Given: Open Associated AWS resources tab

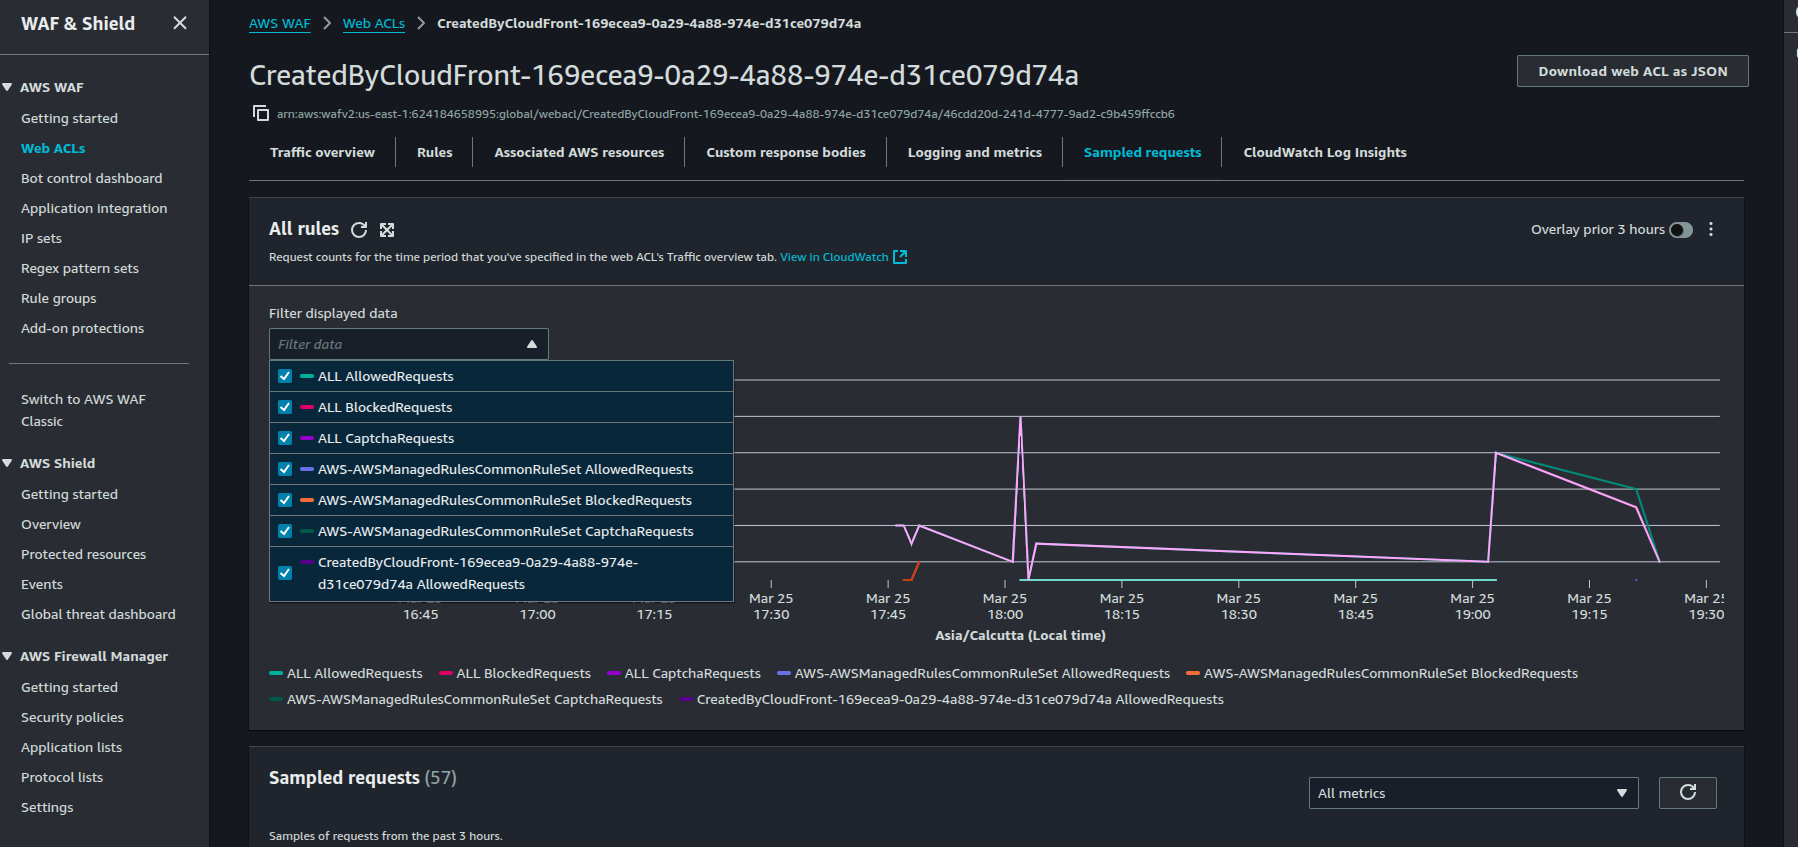Looking at the screenshot, I should click(x=579, y=152).
